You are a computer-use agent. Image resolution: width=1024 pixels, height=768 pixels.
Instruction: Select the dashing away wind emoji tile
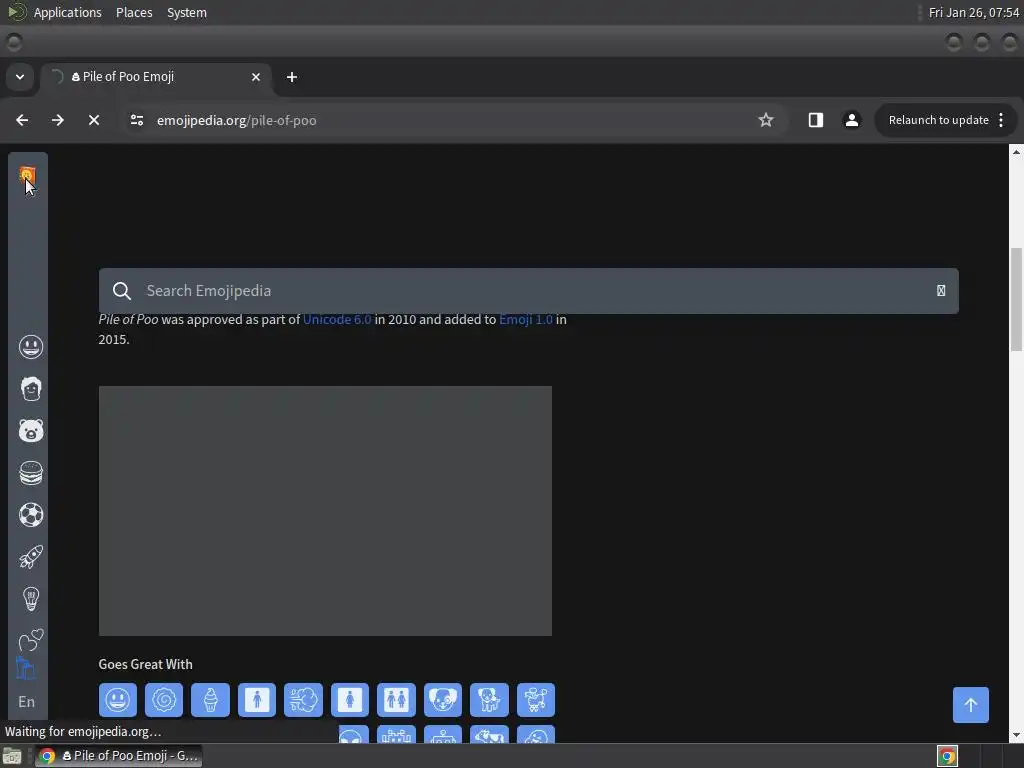(303, 700)
